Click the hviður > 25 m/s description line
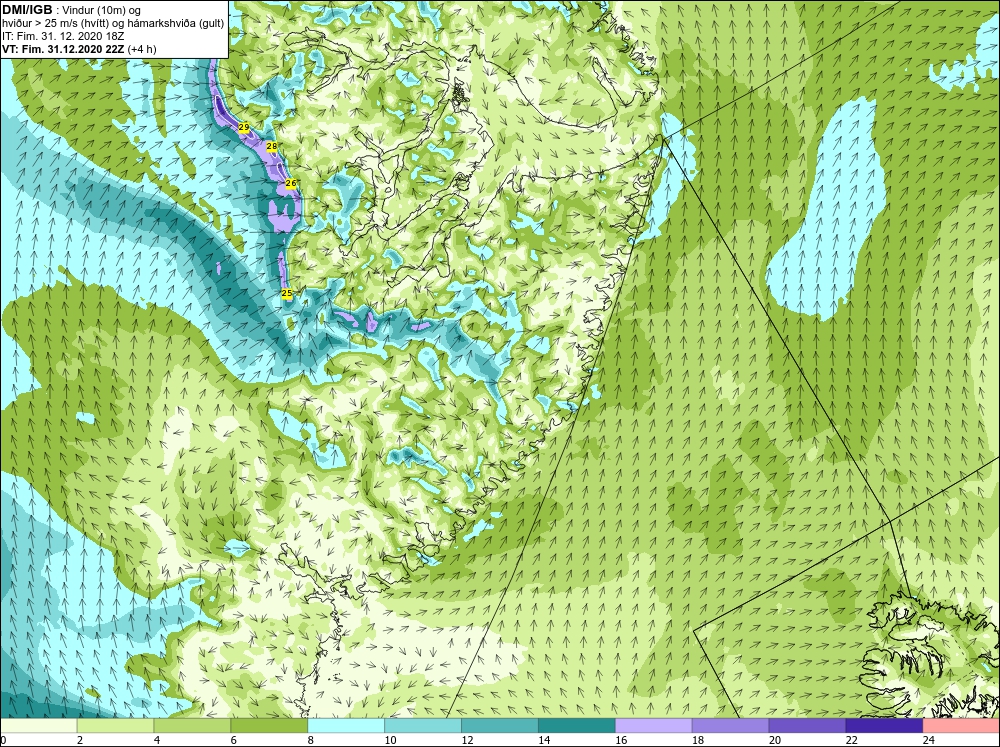The height and width of the screenshot is (747, 1000). [x=113, y=24]
